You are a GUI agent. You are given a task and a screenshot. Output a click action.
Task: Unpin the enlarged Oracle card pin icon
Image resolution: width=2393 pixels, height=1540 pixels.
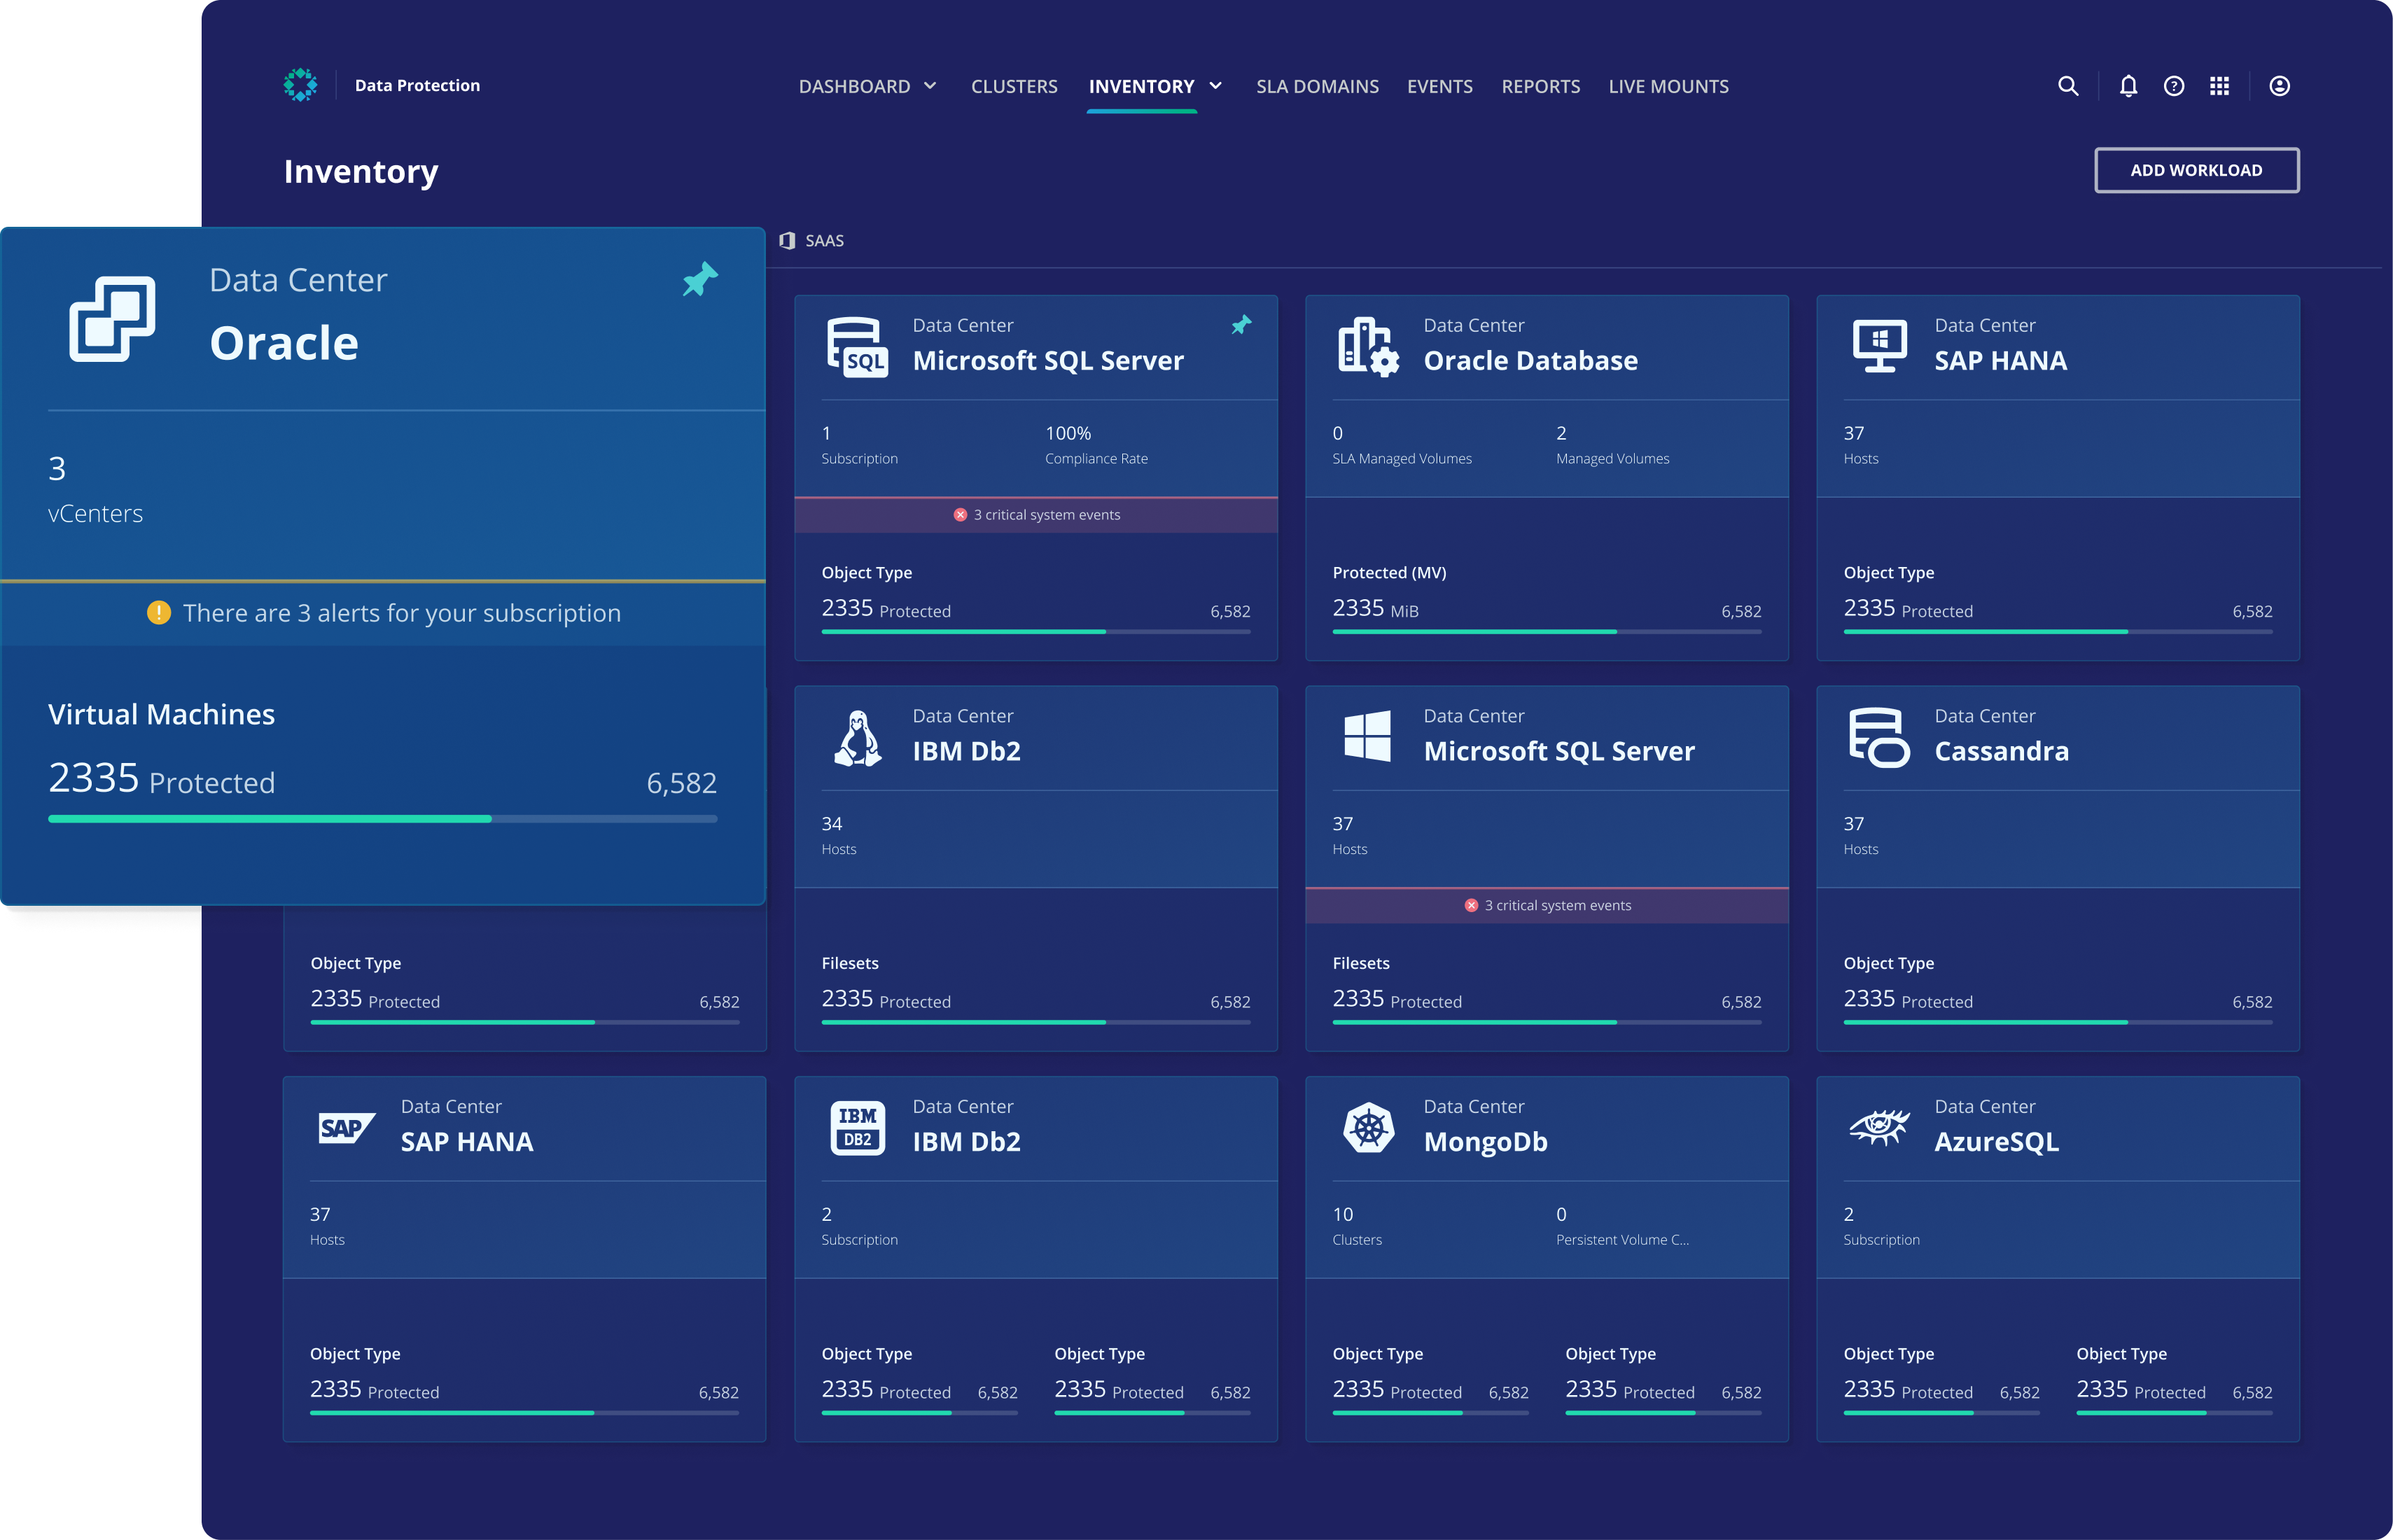[700, 279]
